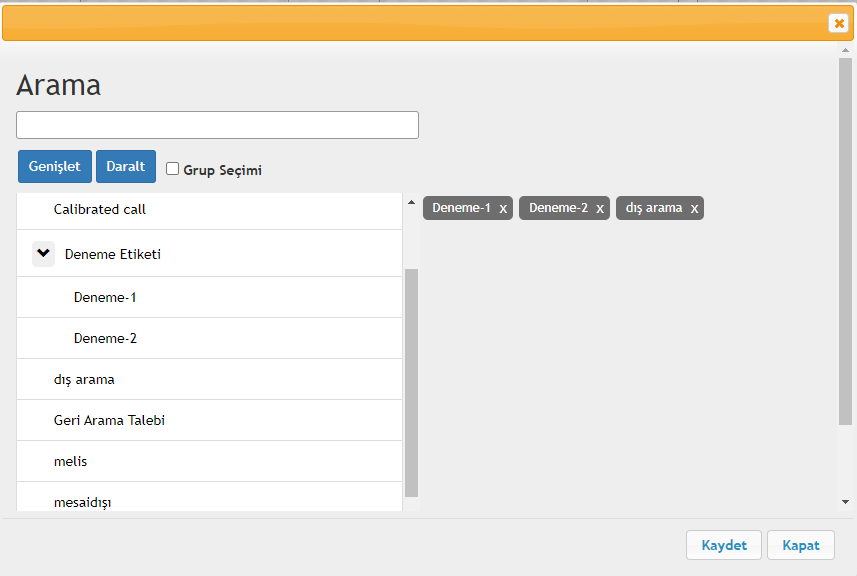
Task: Save selections with Kaydet
Action: tap(724, 545)
